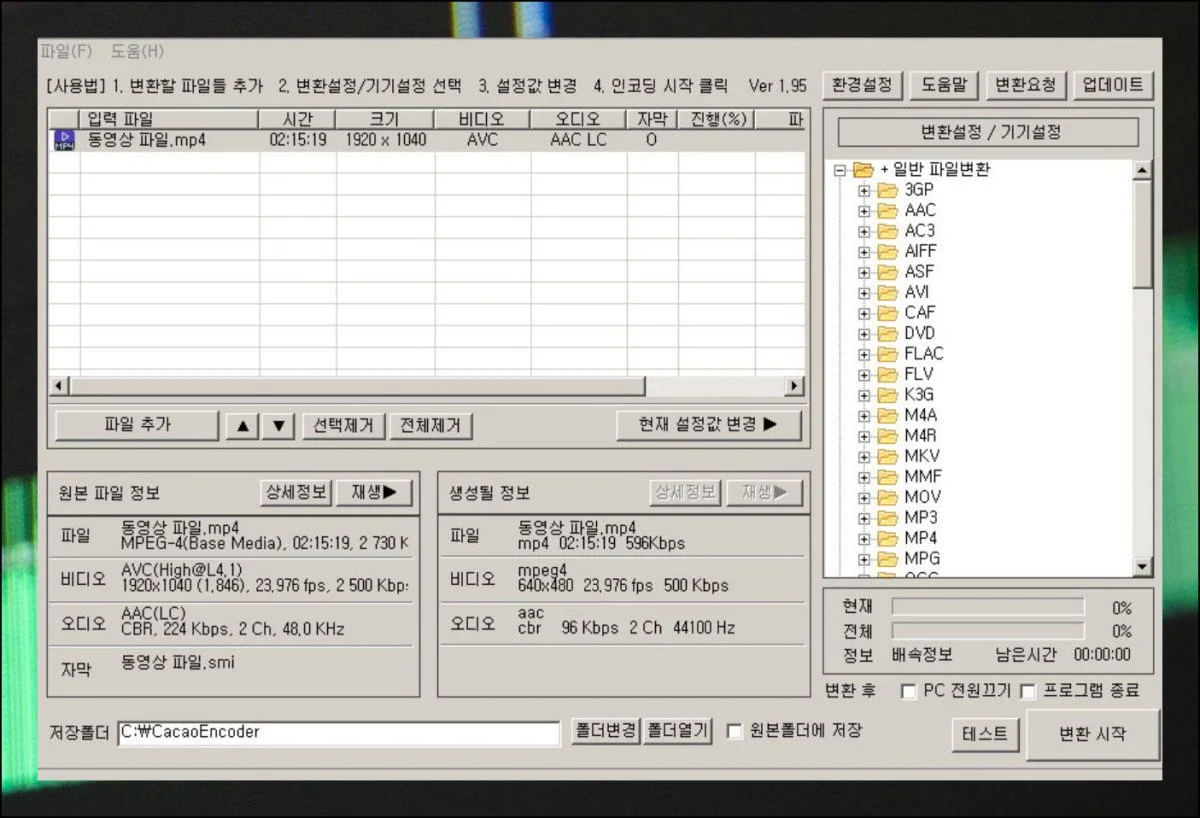The height and width of the screenshot is (818, 1200).
Task: Toggle the 프로그램 종료 checkbox
Action: click(x=1027, y=691)
